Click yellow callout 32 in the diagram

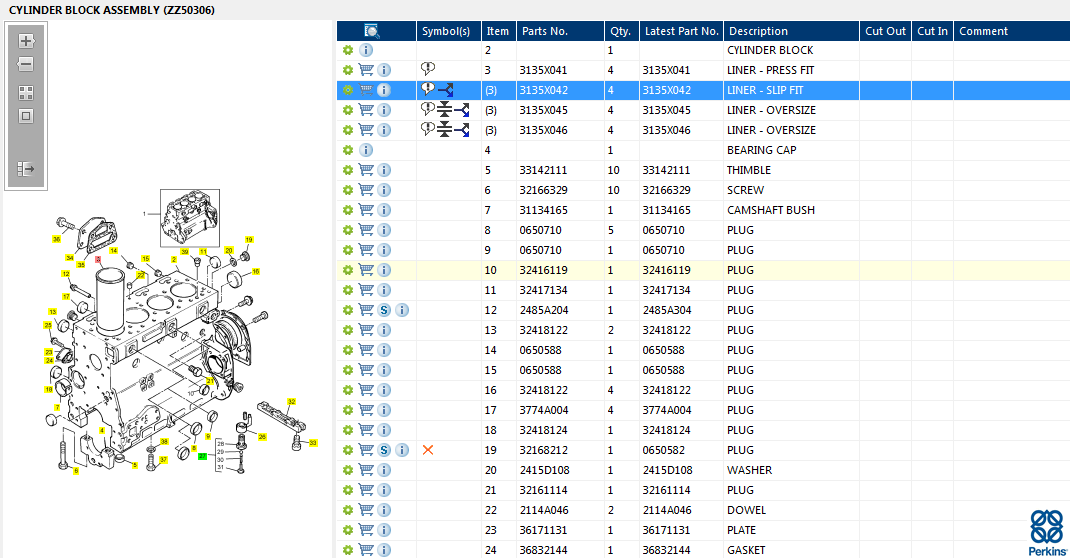[x=292, y=401]
